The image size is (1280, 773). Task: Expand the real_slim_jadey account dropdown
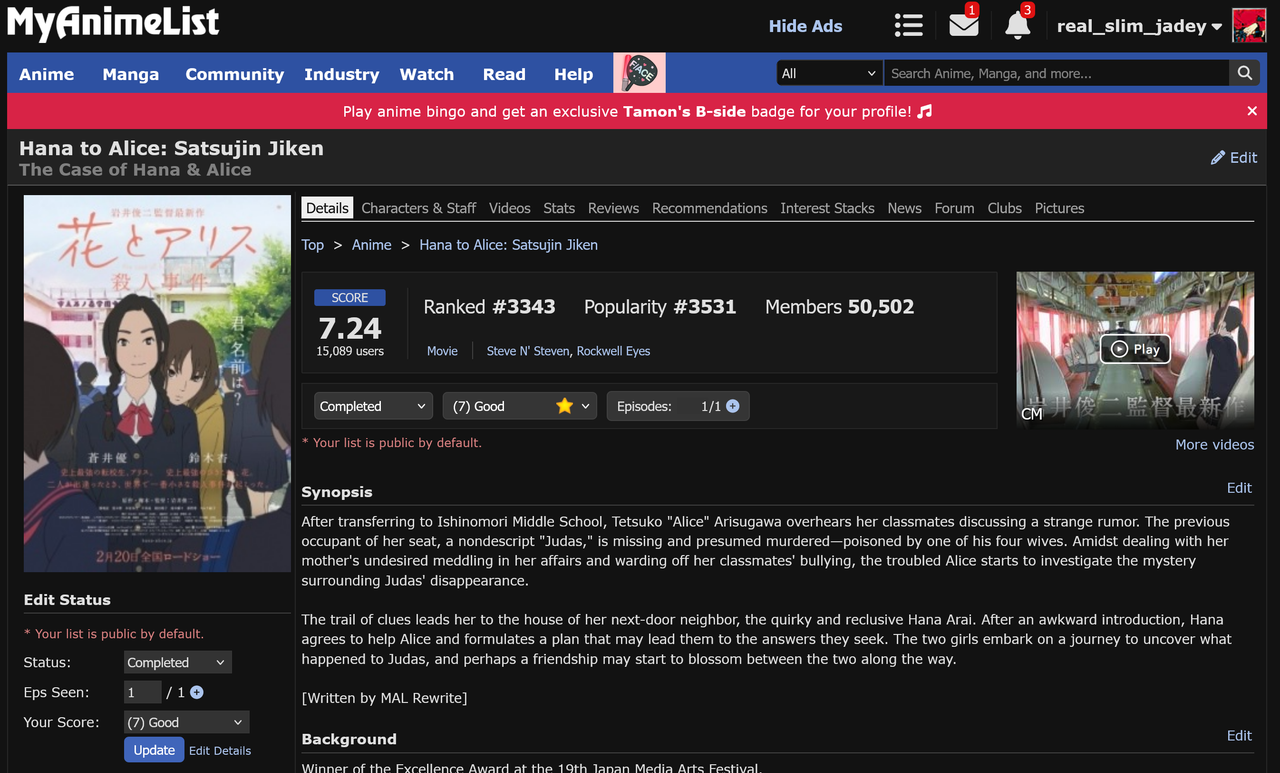click(1140, 27)
